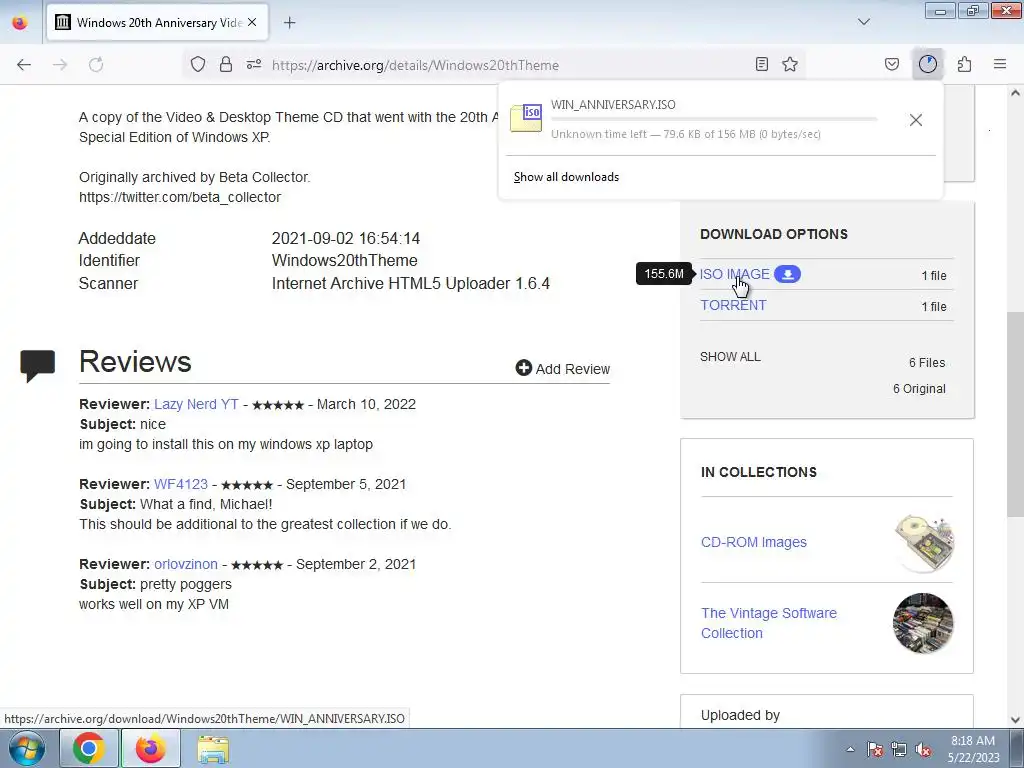Image resolution: width=1024 pixels, height=768 pixels.
Task: Click the padlock site security icon
Action: tap(226, 65)
